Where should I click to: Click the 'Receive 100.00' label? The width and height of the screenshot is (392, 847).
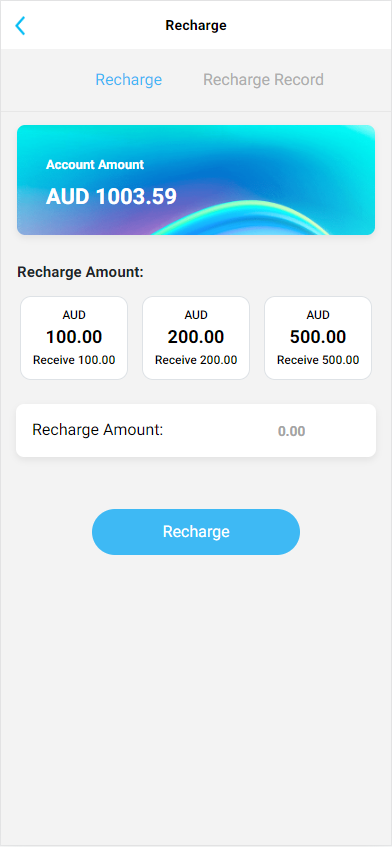click(x=74, y=360)
